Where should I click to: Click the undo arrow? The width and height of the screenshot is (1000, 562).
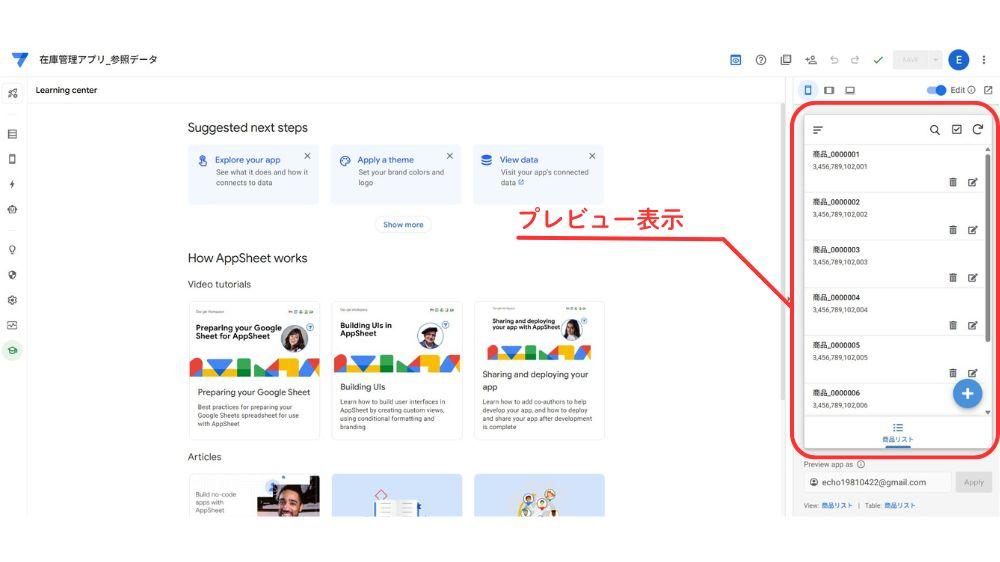point(834,60)
